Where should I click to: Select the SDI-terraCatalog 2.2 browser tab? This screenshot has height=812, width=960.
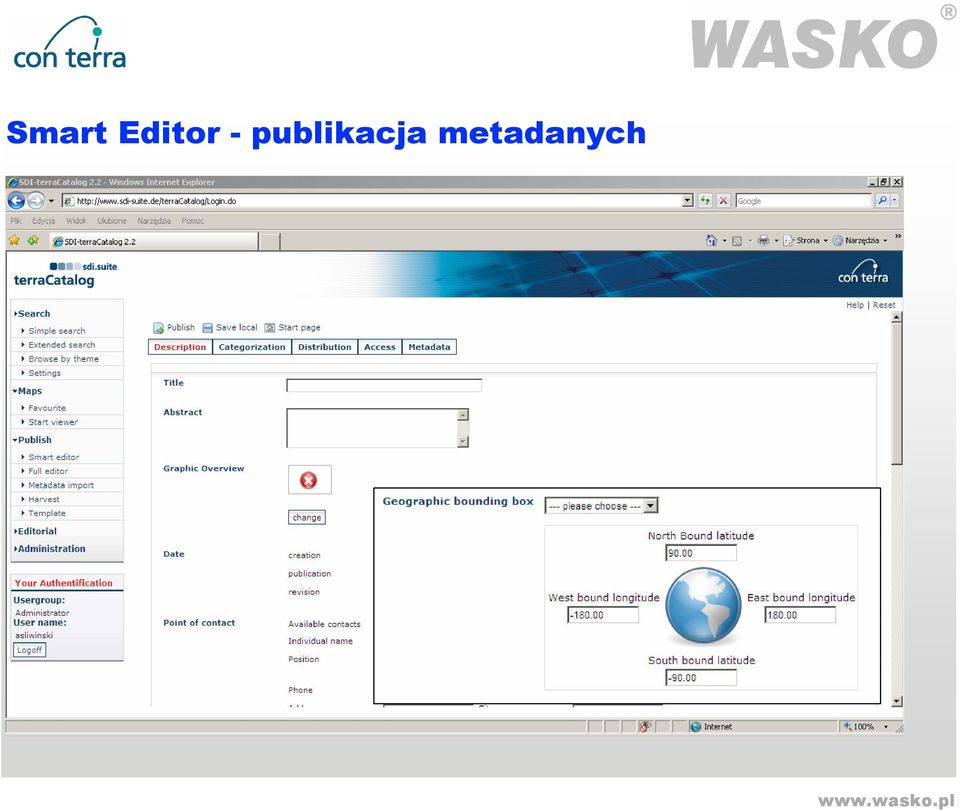[x=154, y=241]
